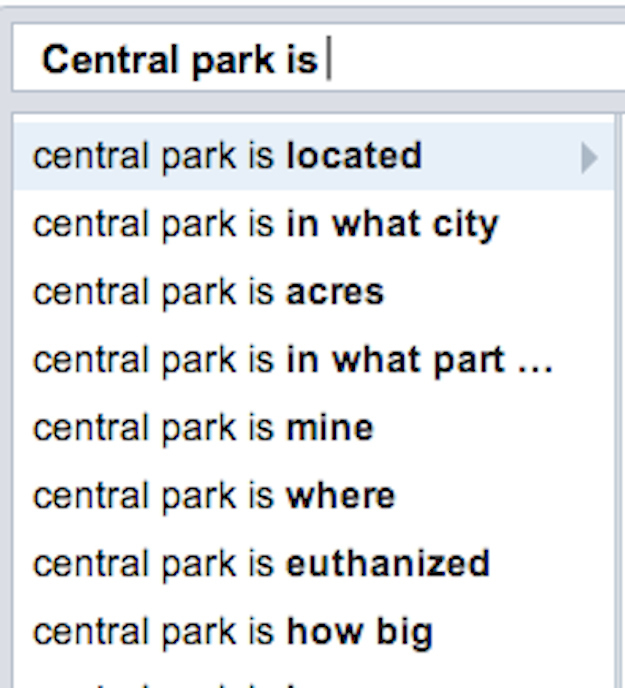This screenshot has width=625, height=688.
Task: Select the "central park is how big" suggestion
Action: click(233, 632)
